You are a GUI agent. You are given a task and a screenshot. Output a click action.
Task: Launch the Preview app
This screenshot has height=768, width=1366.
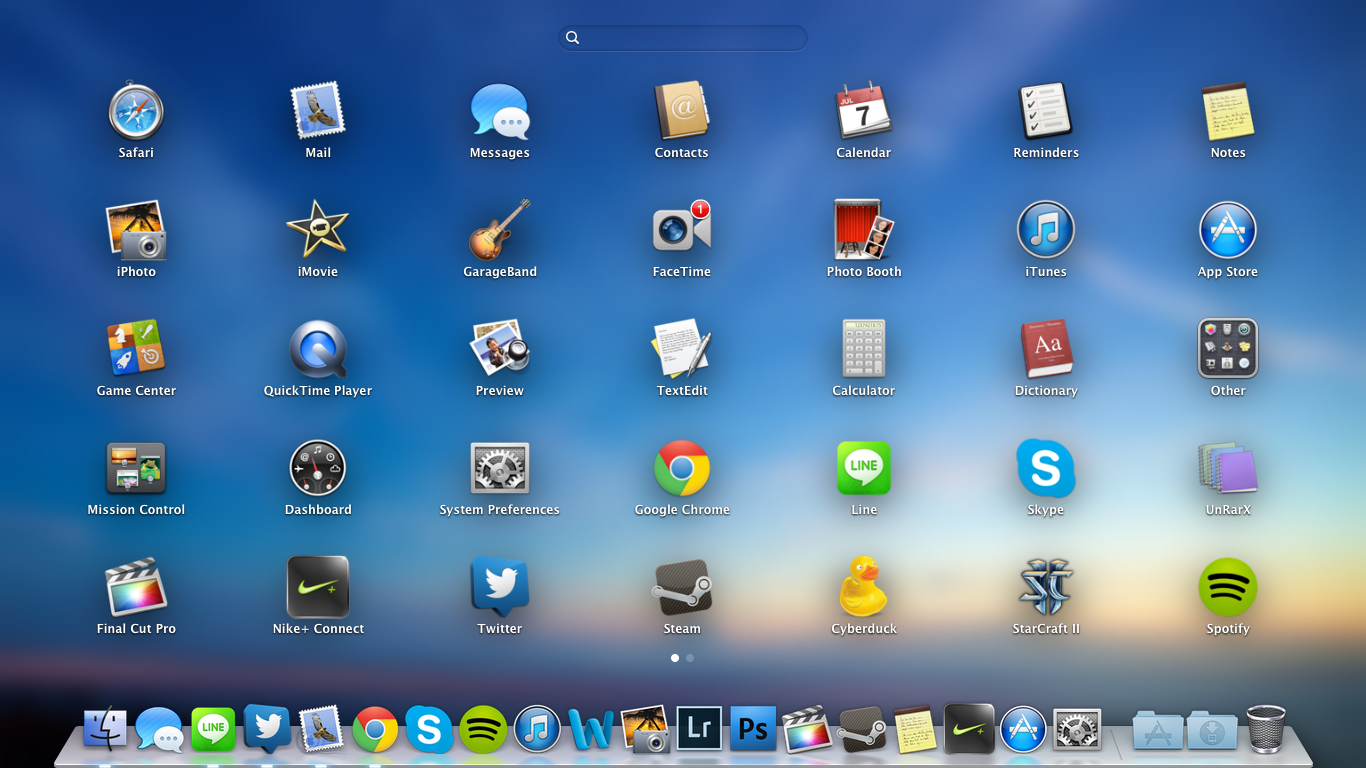[x=500, y=349]
